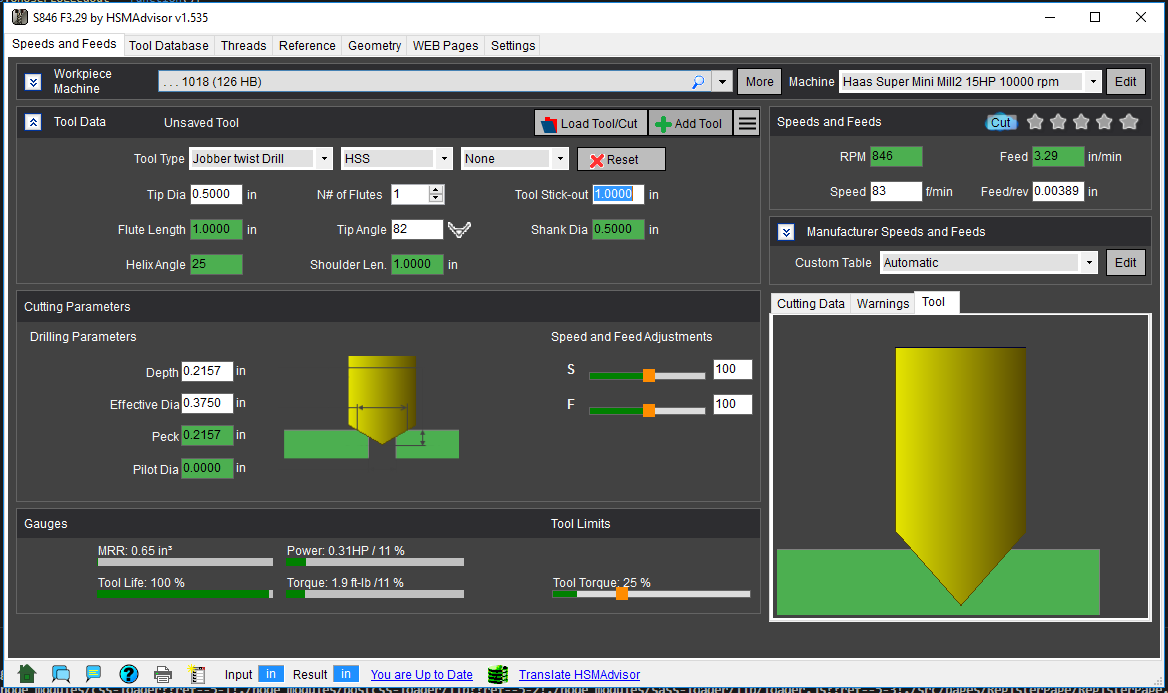Click the Translate HSMAdvisor link
Viewport: 1168px width, 693px height.
click(x=579, y=675)
